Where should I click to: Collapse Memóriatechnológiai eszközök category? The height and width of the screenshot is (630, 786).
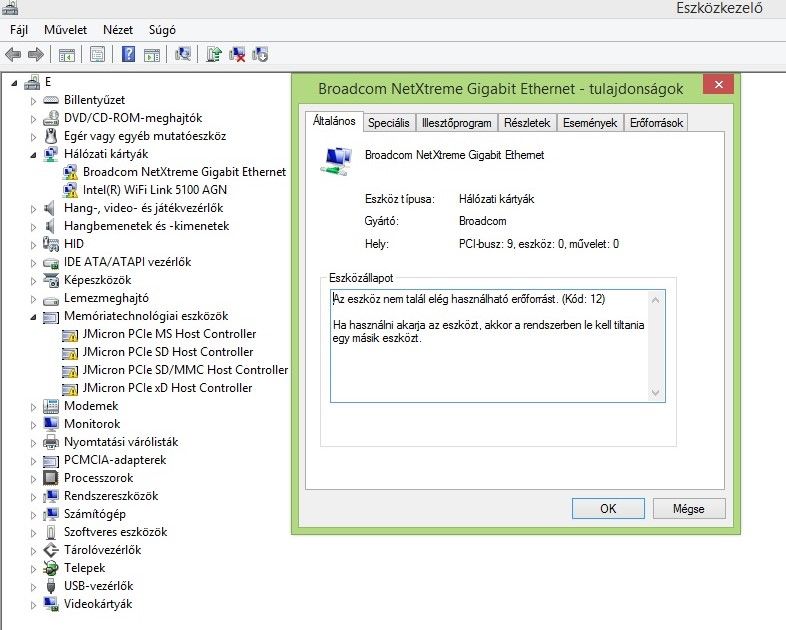pos(34,317)
